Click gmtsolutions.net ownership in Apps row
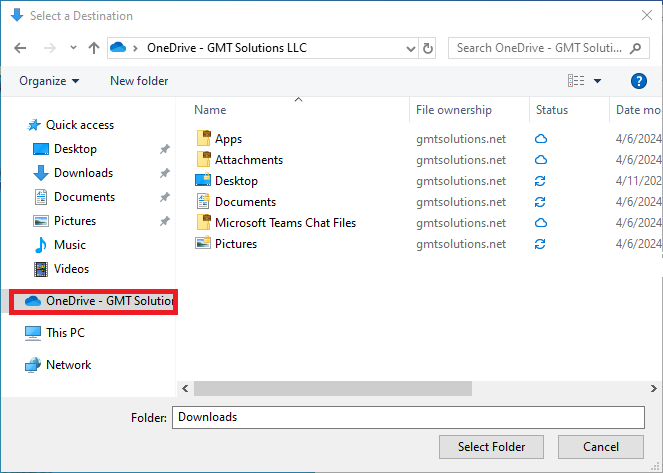This screenshot has width=663, height=473. click(x=461, y=139)
